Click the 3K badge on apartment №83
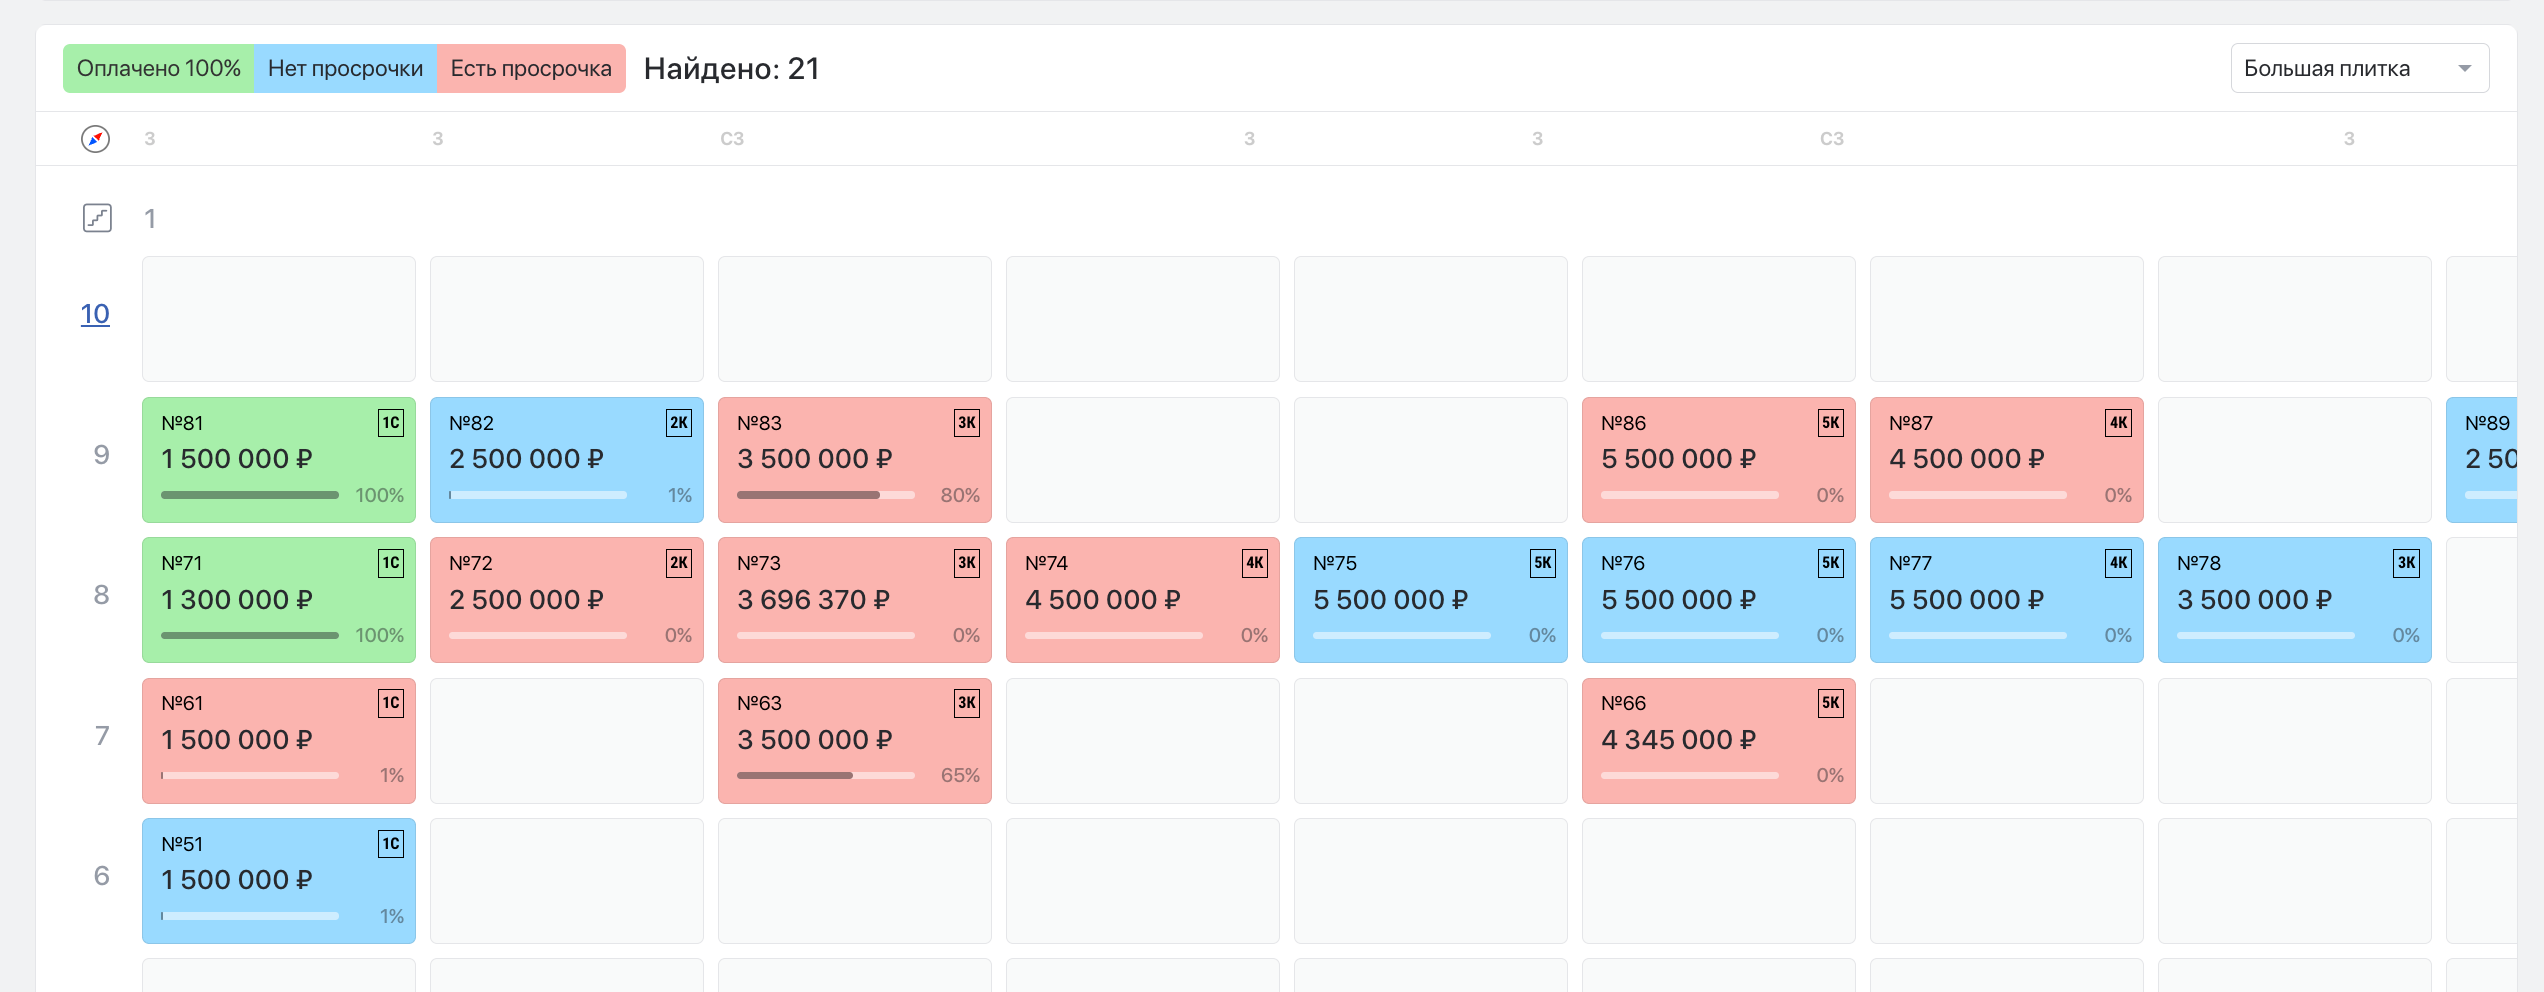 [967, 423]
